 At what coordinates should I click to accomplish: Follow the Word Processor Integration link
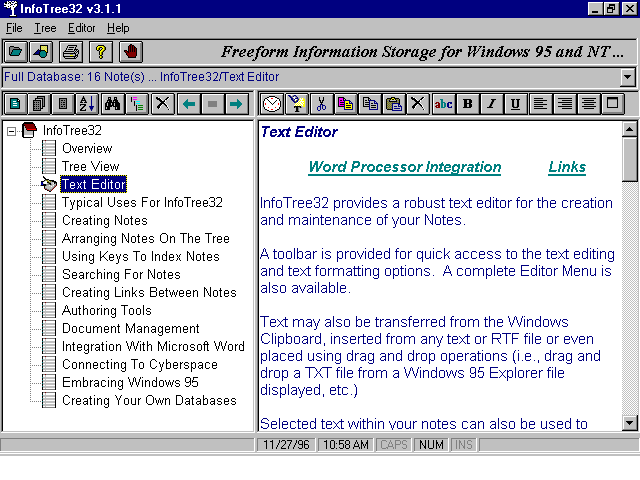pyautogui.click(x=404, y=167)
